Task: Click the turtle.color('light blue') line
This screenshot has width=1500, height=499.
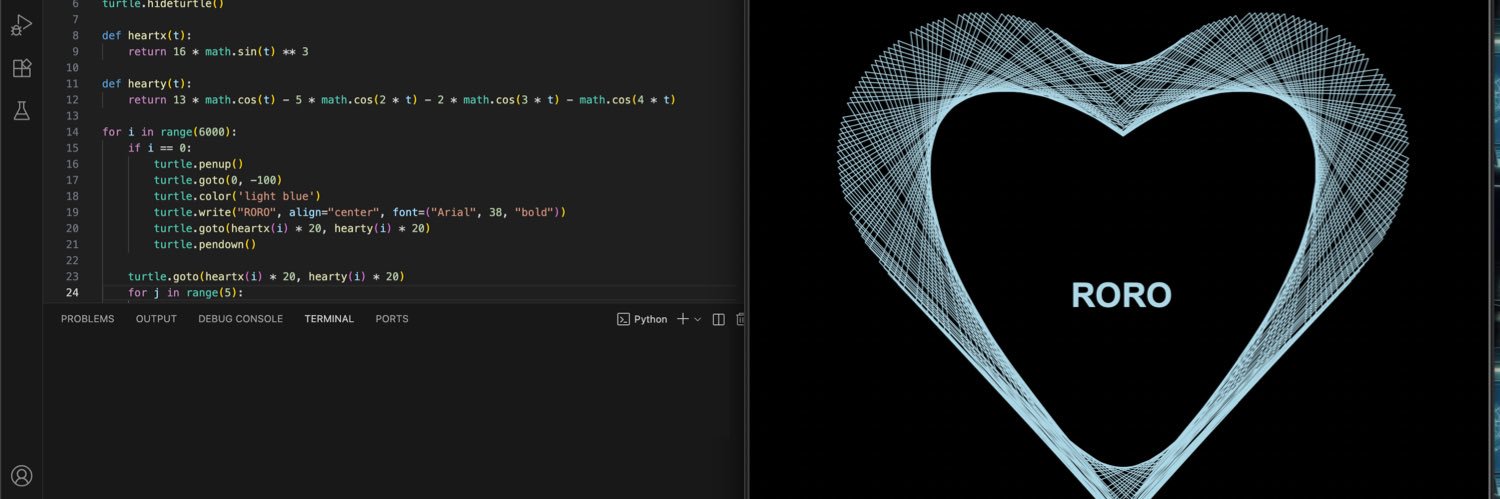Action: coord(237,196)
